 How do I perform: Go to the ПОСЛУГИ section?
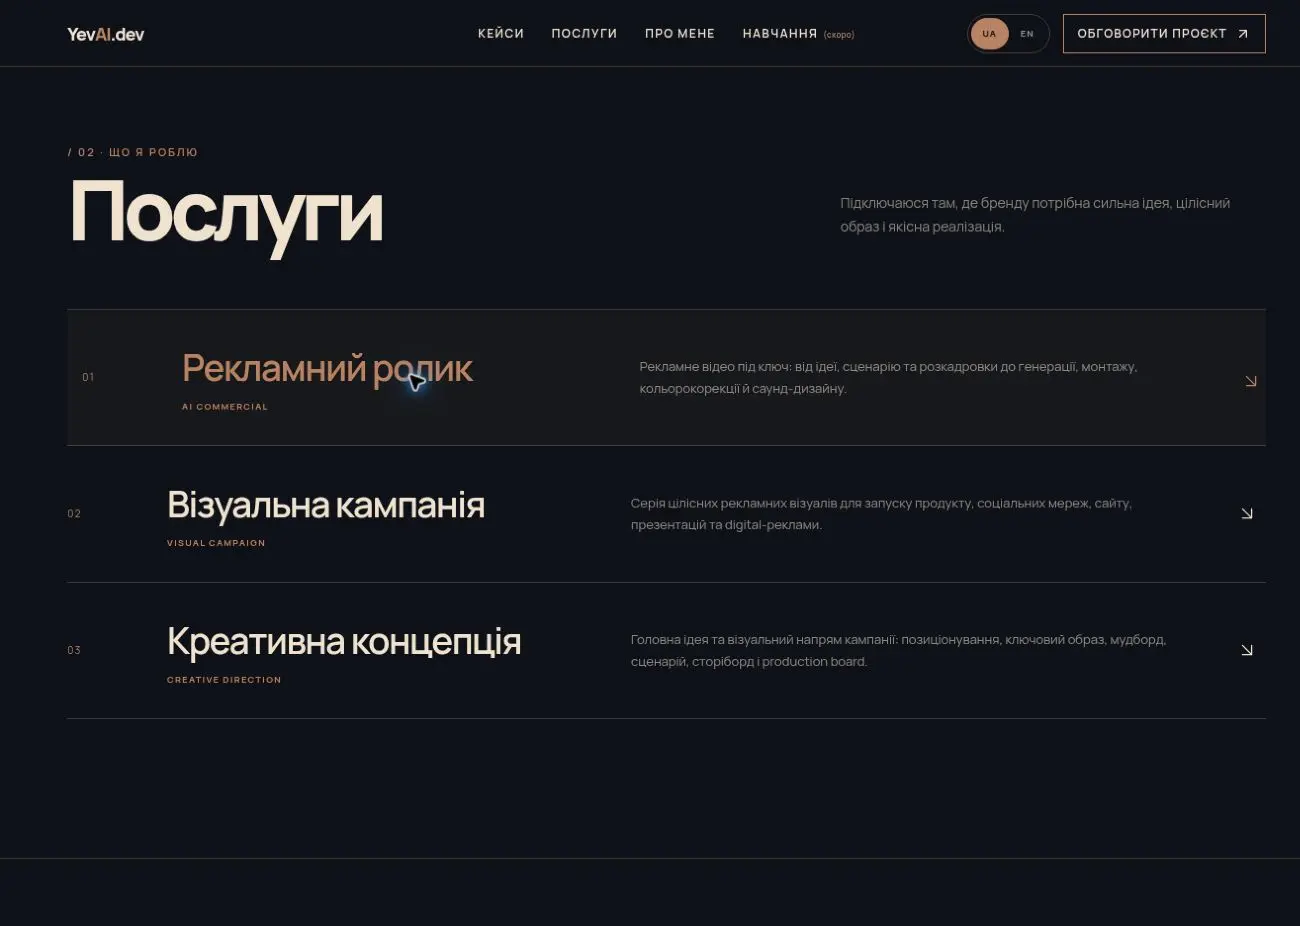tap(584, 34)
